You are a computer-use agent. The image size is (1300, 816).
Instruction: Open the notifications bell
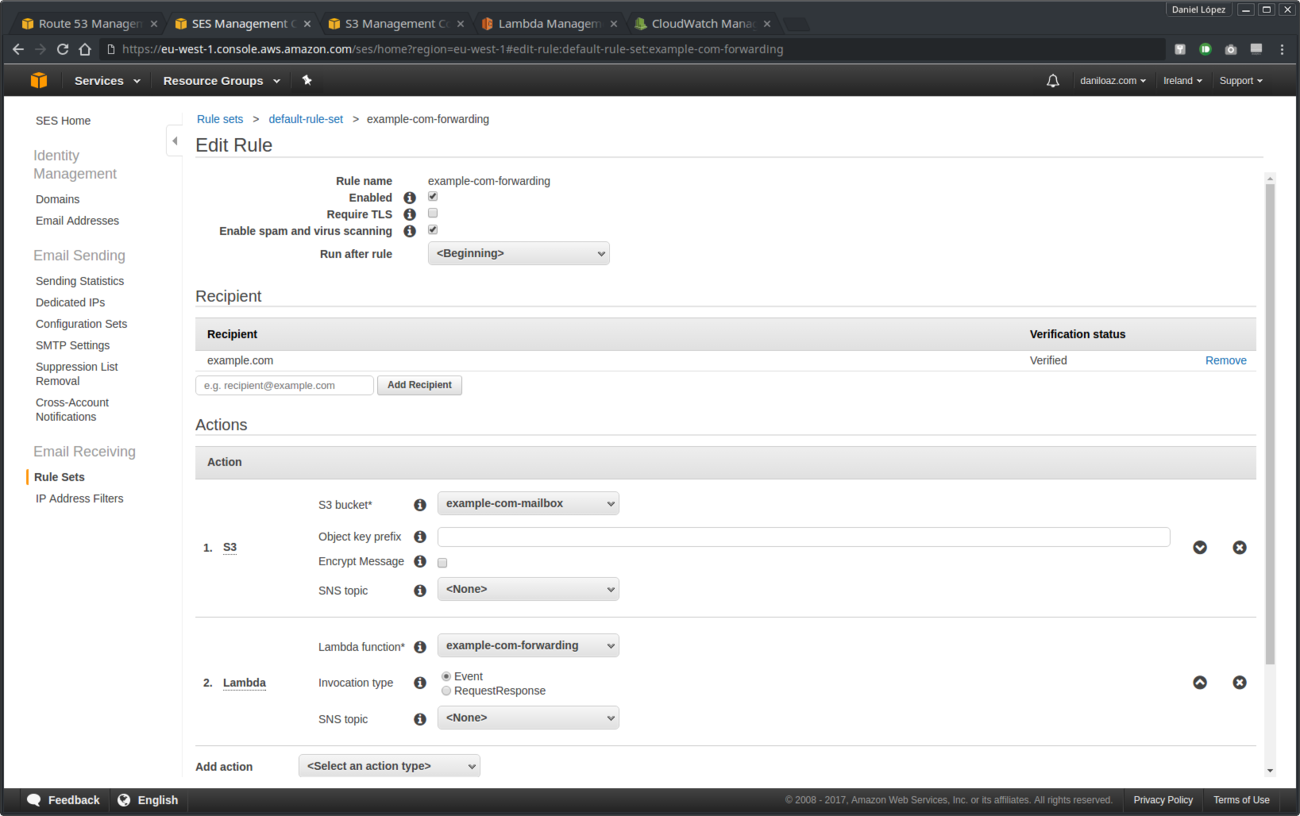click(1052, 80)
